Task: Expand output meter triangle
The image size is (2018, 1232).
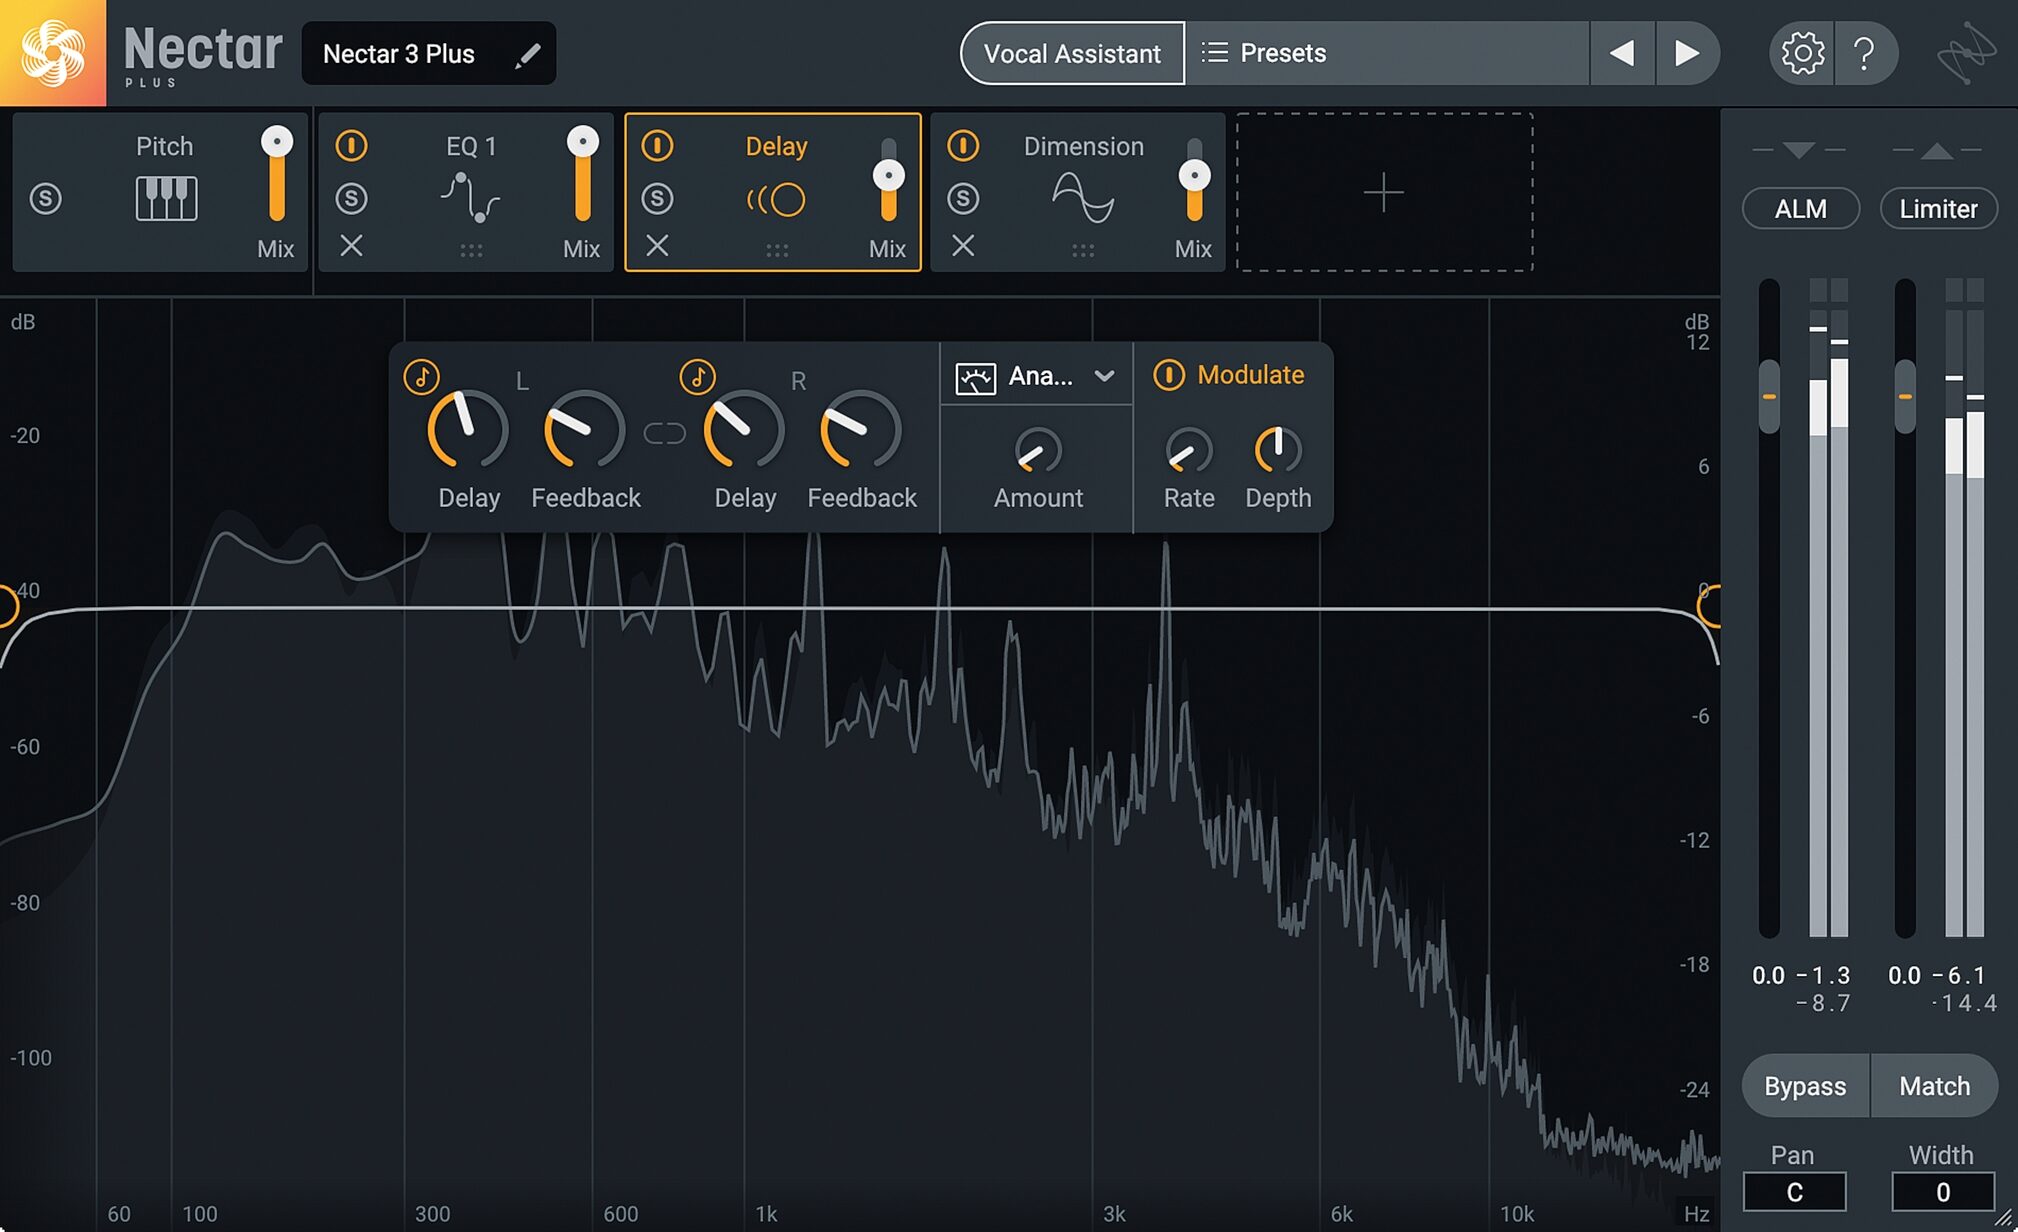Action: pyautogui.click(x=1936, y=150)
